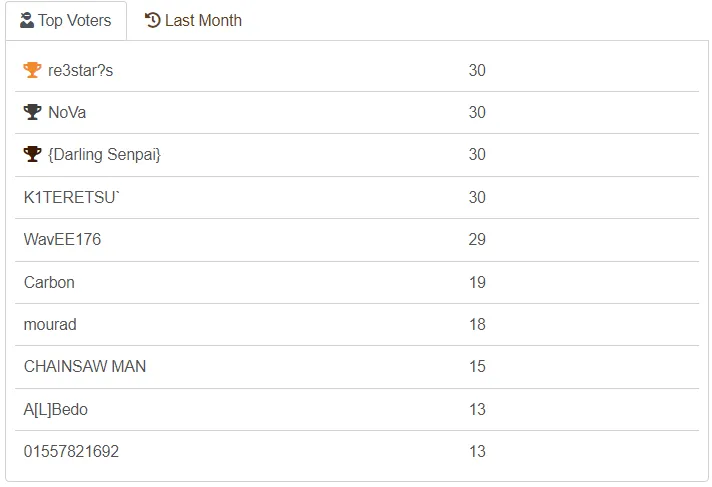Select the mourad row
Image resolution: width=712 pixels, height=487 pixels.
point(356,324)
